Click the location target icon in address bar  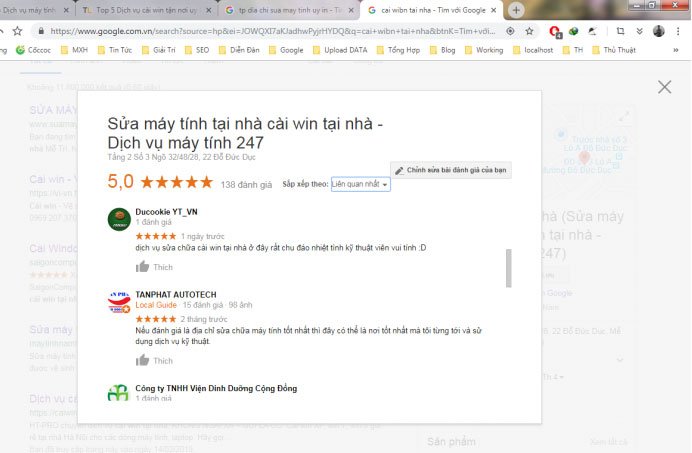(x=510, y=31)
